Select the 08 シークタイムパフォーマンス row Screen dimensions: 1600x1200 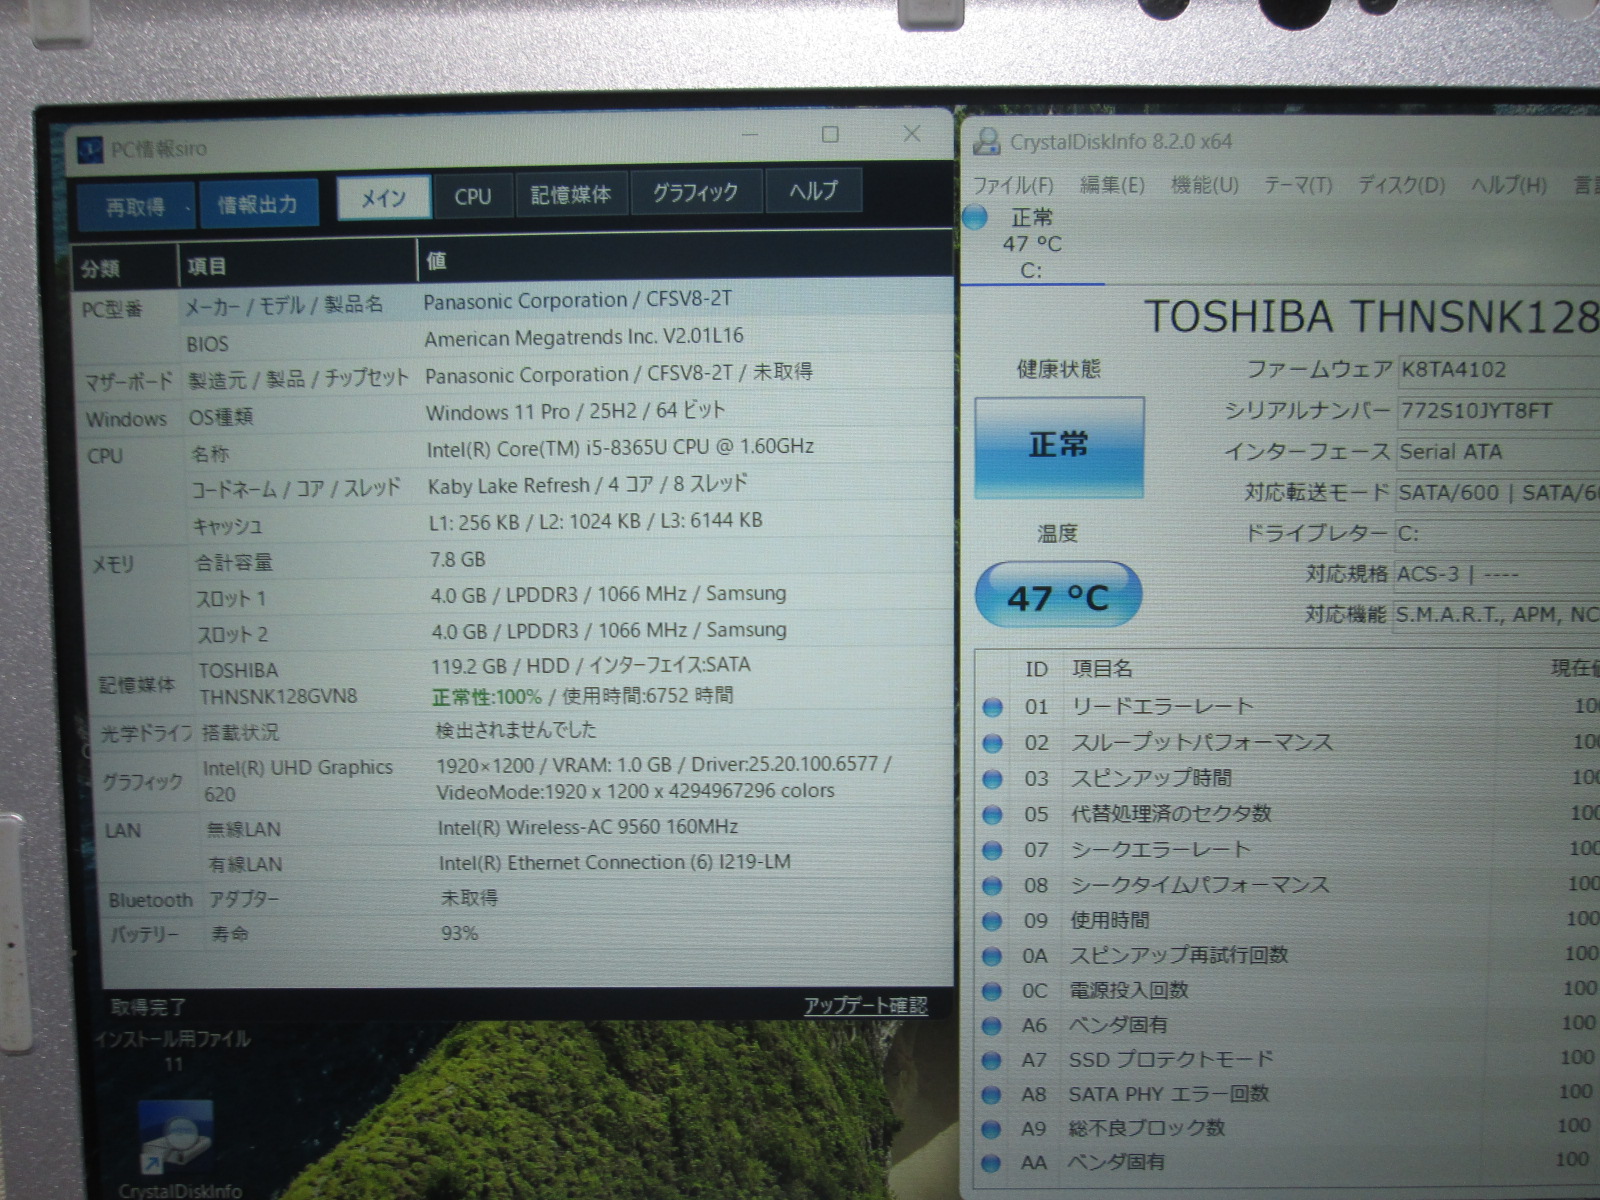coord(1288,885)
